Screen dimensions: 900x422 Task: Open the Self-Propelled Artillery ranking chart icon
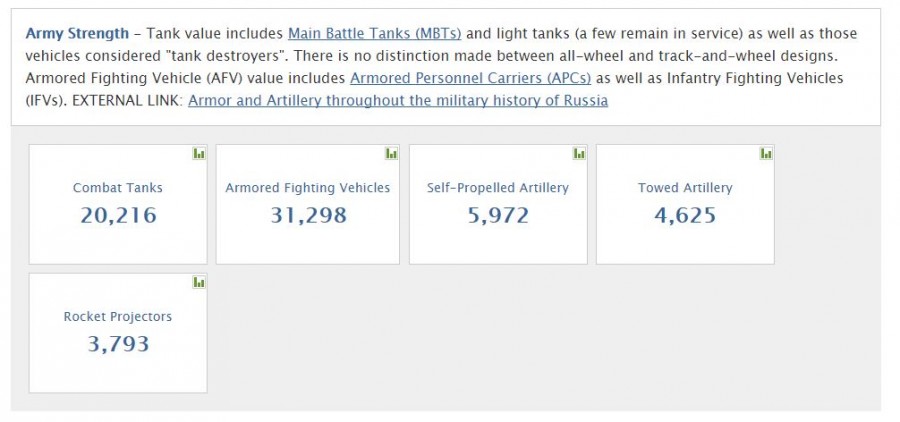(579, 154)
